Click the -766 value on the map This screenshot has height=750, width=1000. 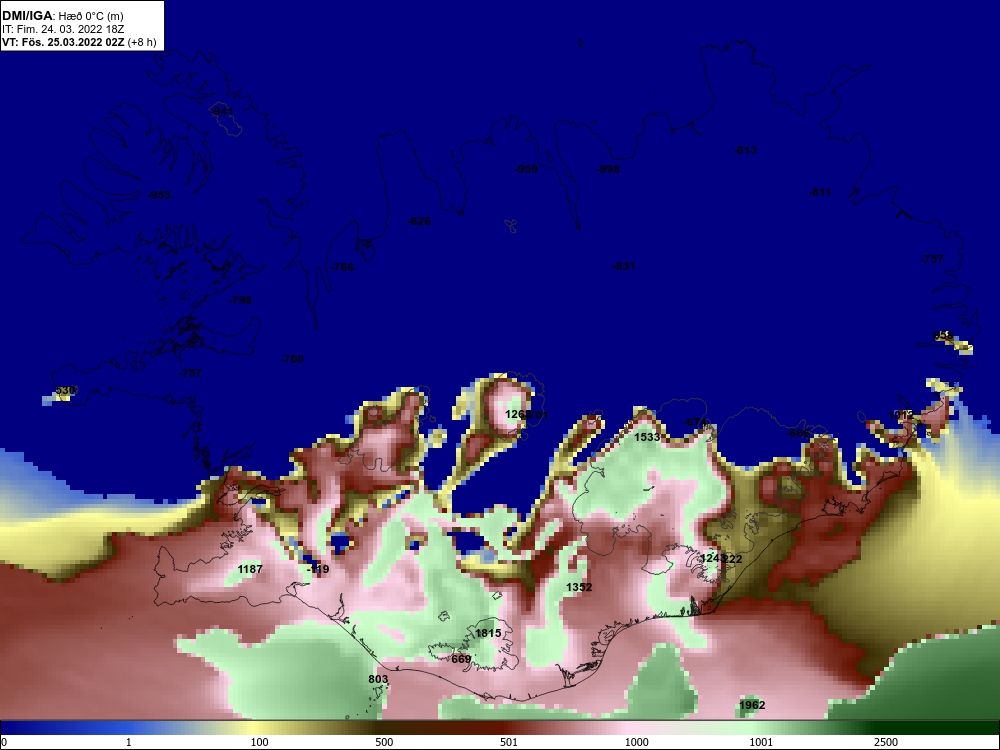[x=342, y=267]
